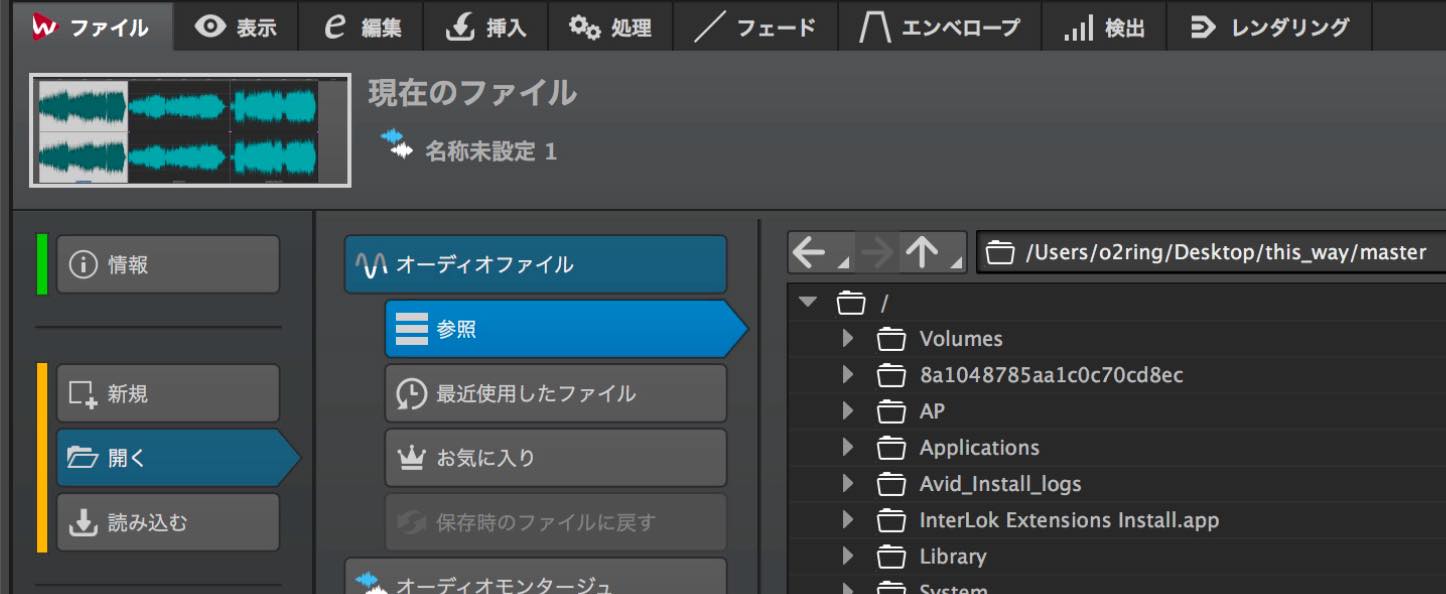Expand the 8a1048785aa1c0c70cd8ec folder
This screenshot has height=594, width=1446.
click(848, 375)
